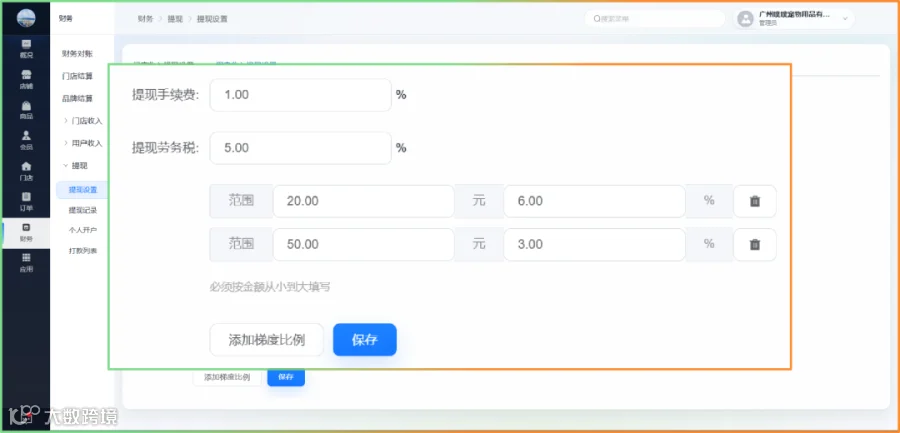Click the 添加梯度比例 button below the magnified panel
The width and height of the screenshot is (900, 433).
[227, 377]
